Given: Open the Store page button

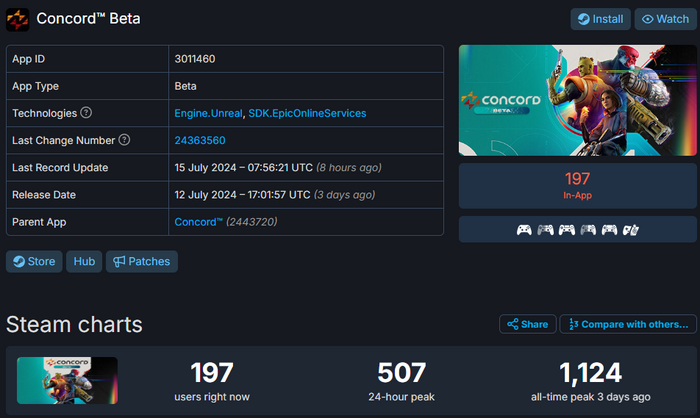Looking at the screenshot, I should click(34, 262).
